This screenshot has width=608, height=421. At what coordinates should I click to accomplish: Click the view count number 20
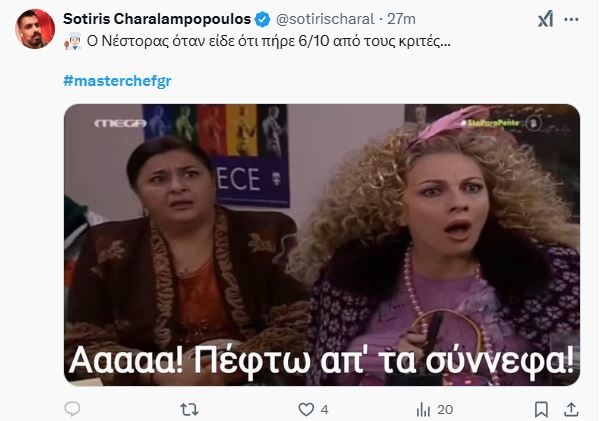(445, 409)
